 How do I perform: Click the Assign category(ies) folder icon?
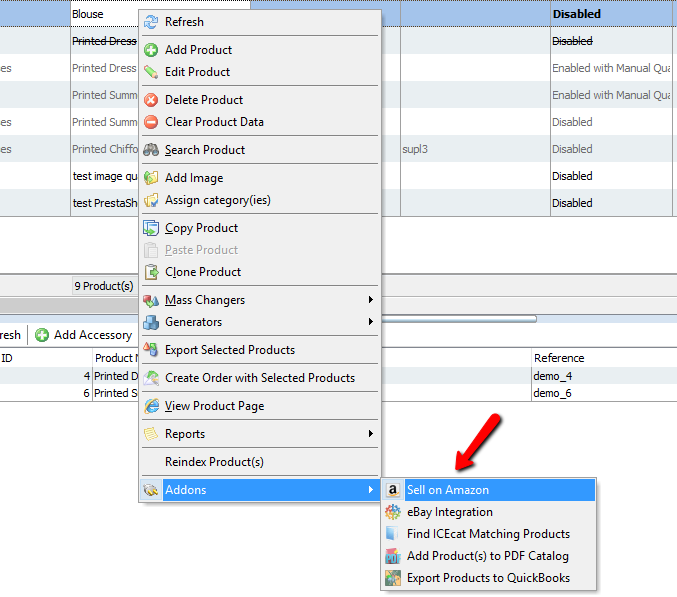151,200
